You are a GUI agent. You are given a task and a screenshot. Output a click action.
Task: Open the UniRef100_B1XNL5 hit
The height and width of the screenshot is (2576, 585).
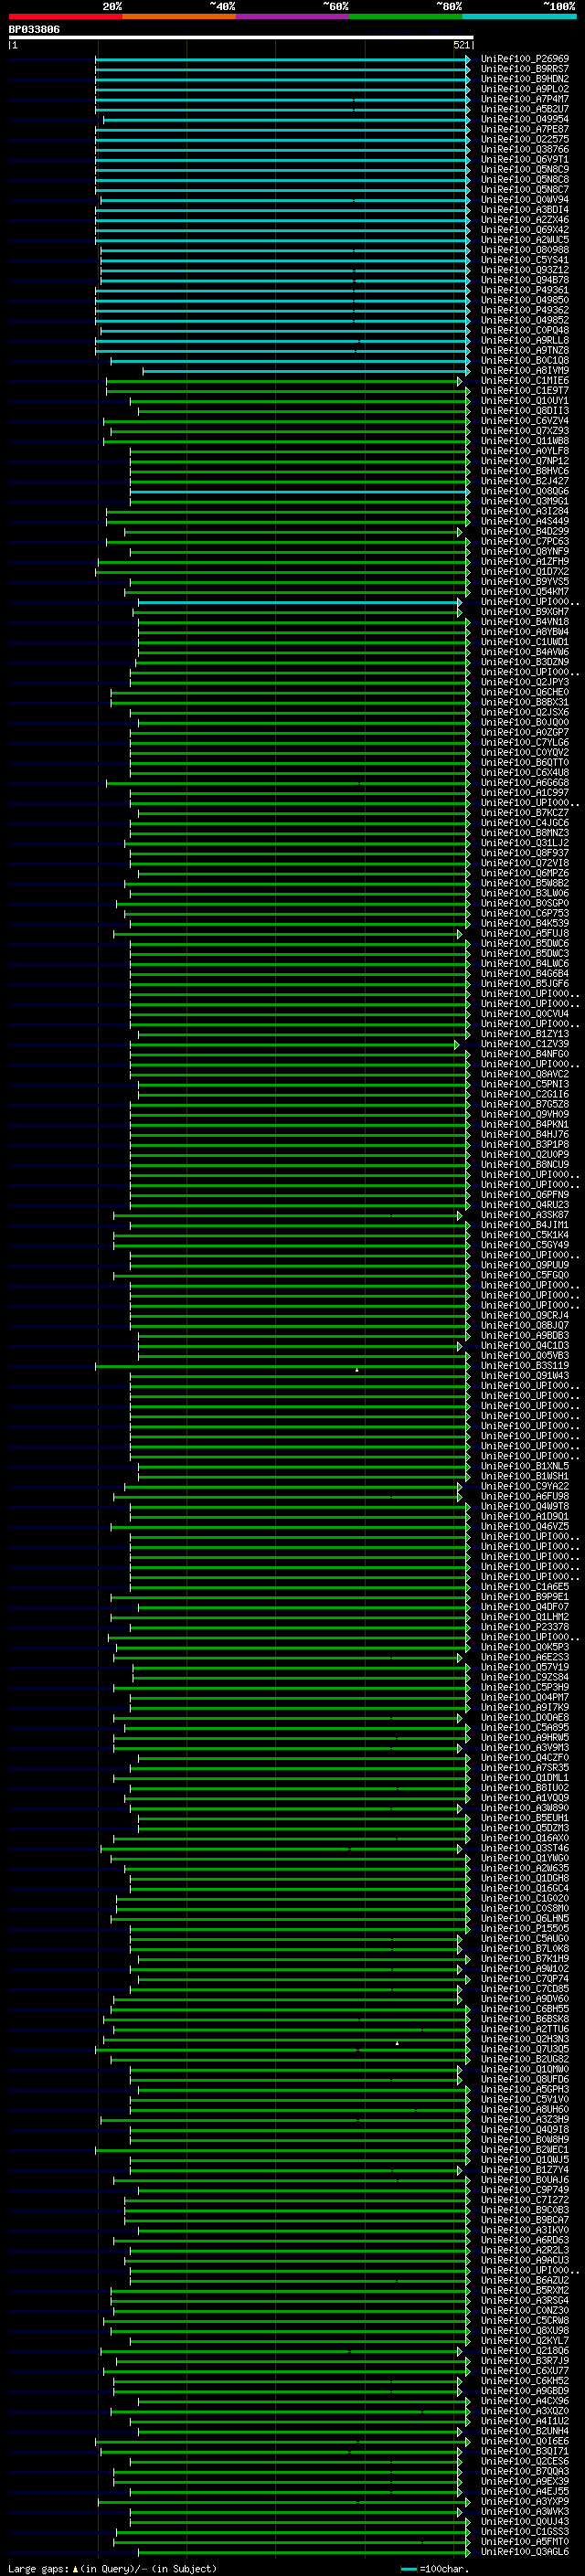(524, 1466)
